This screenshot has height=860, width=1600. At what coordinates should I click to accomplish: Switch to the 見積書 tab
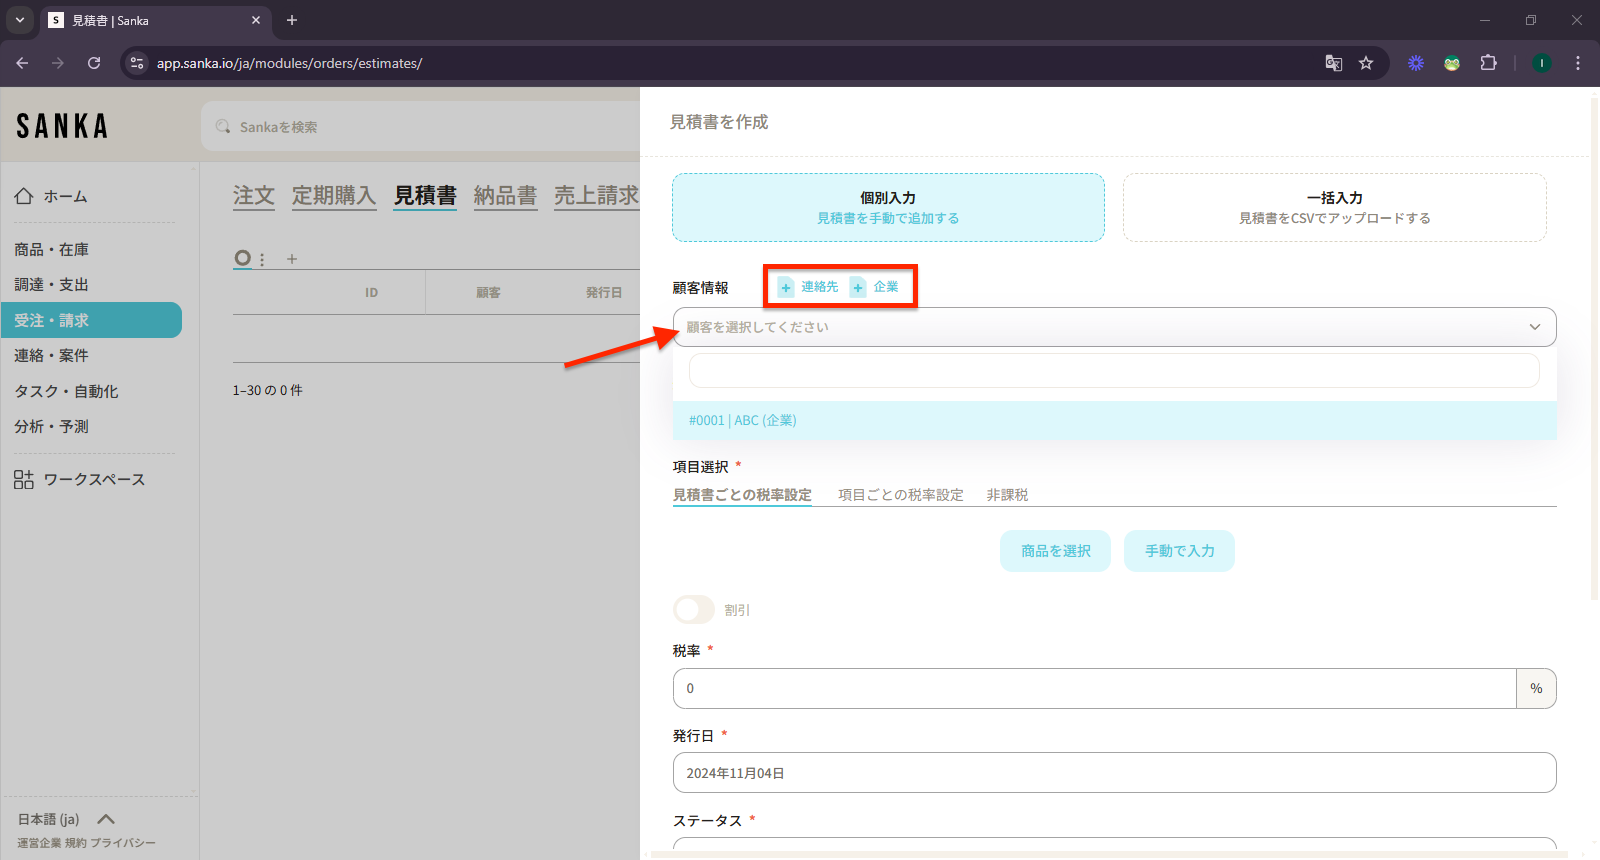click(425, 196)
